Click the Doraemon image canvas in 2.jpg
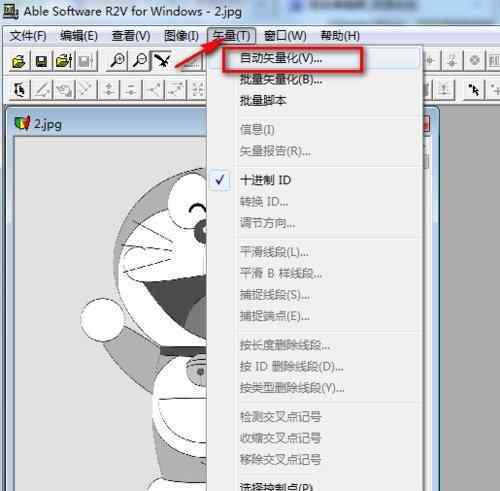Screen dimensions: 500x491 coord(110,313)
